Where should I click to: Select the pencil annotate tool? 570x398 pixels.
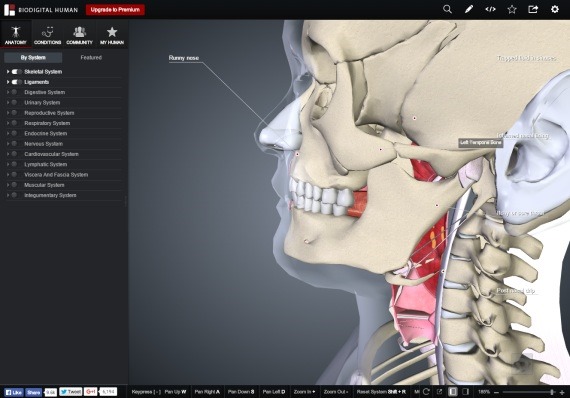469,9
